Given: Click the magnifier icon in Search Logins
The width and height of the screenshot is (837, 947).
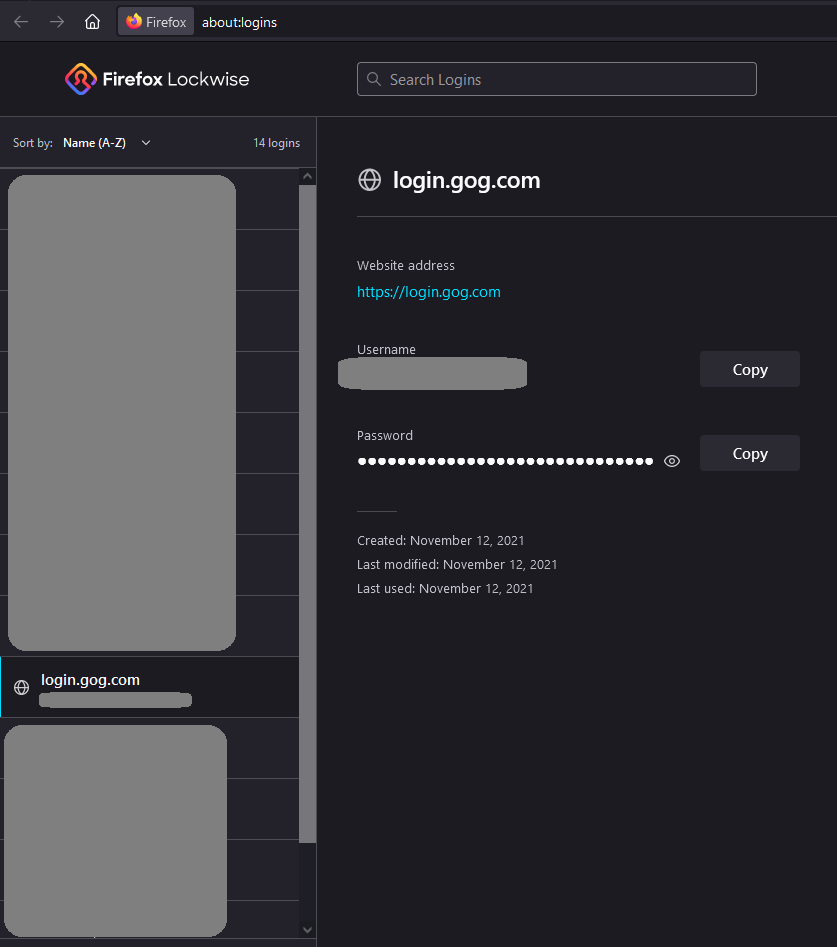Looking at the screenshot, I should point(374,79).
